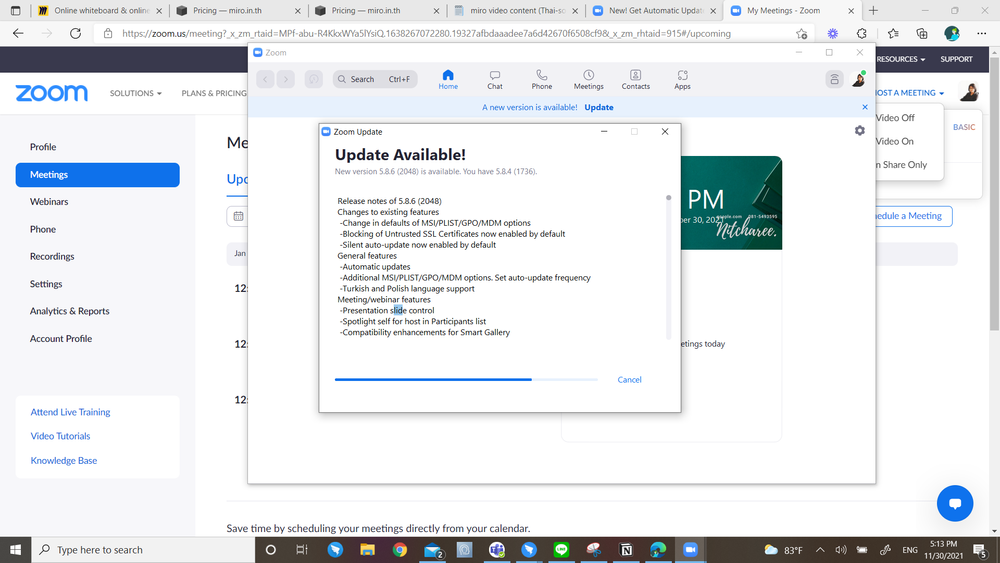
Task: Choose Screen Share Only option
Action: point(902,165)
